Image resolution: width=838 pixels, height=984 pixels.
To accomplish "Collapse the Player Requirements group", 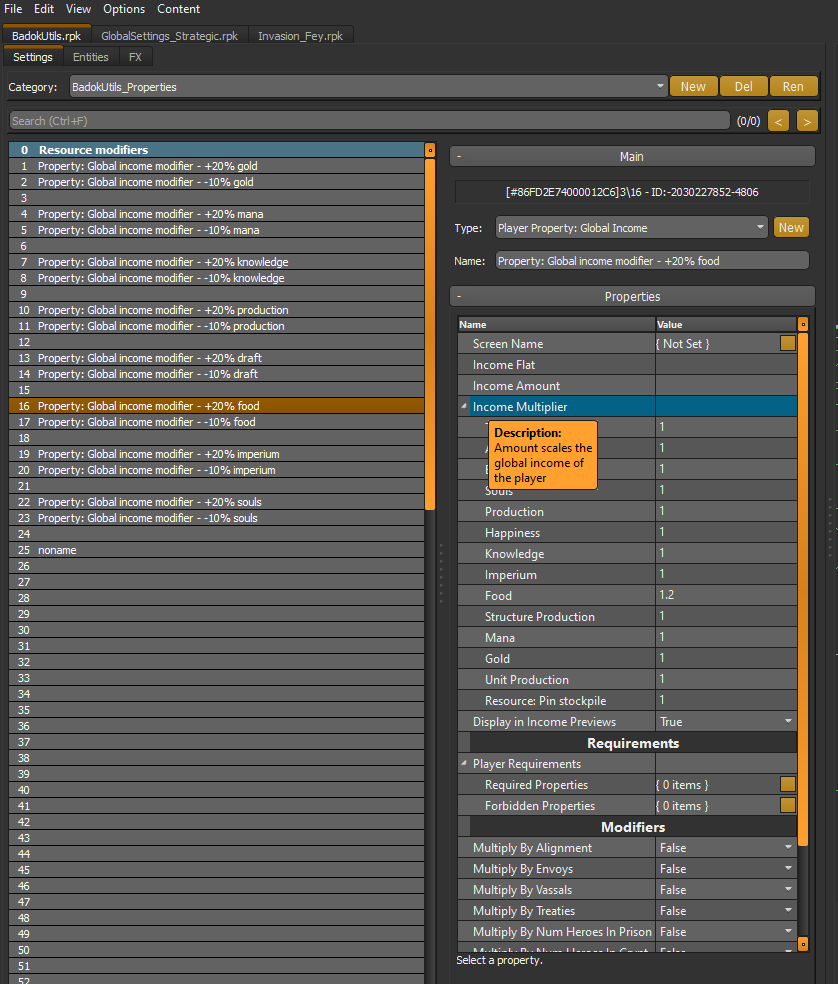I will point(463,763).
